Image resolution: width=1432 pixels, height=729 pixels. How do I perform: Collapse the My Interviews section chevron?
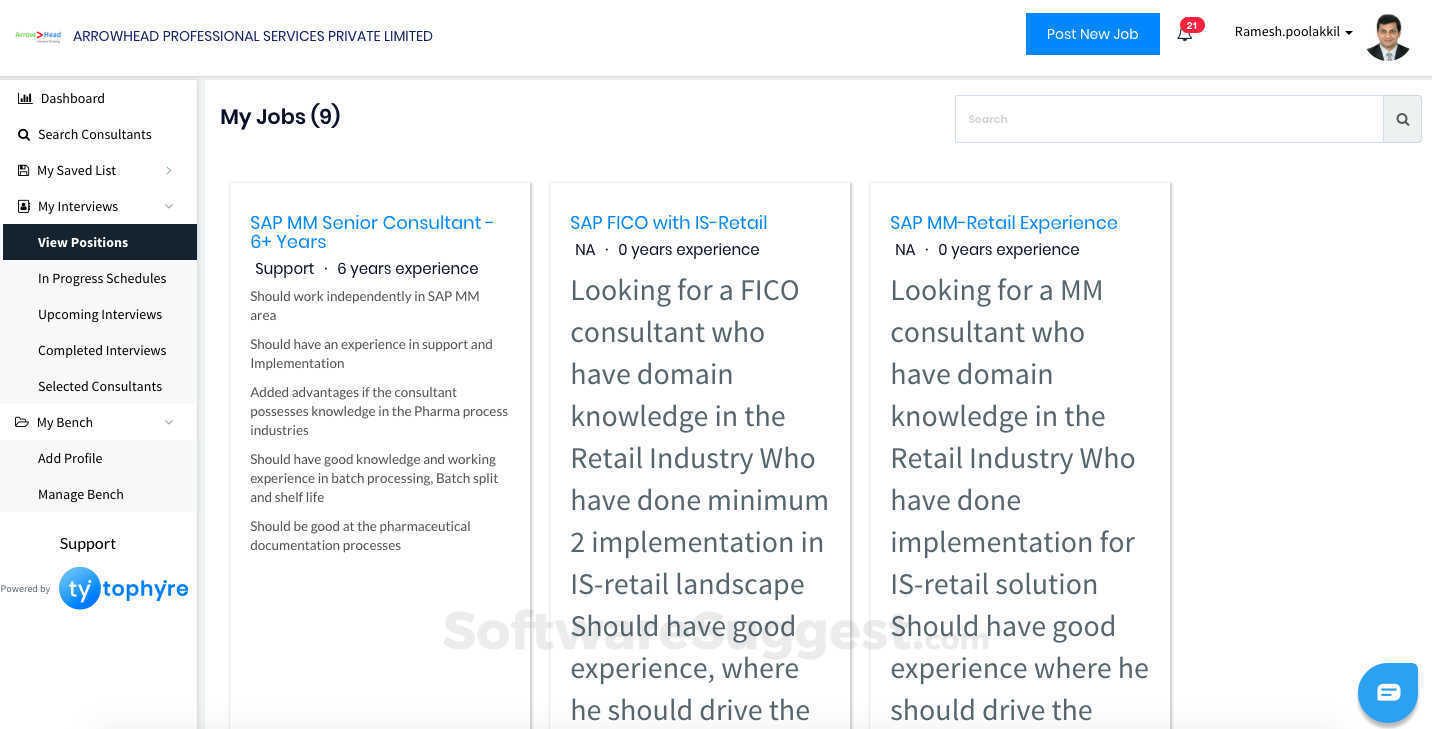[x=169, y=206]
